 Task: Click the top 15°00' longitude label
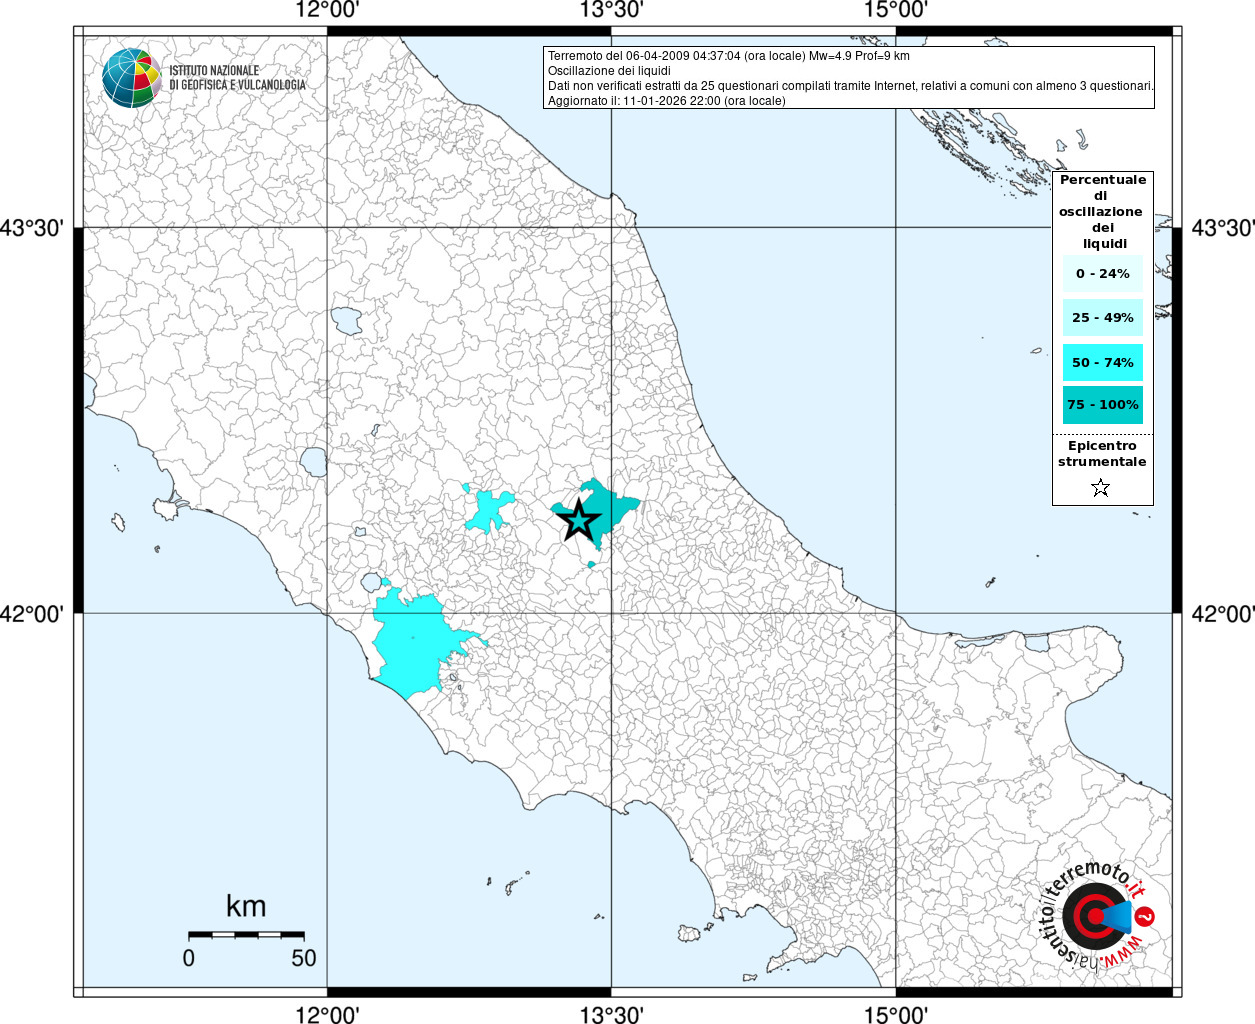pyautogui.click(x=895, y=11)
